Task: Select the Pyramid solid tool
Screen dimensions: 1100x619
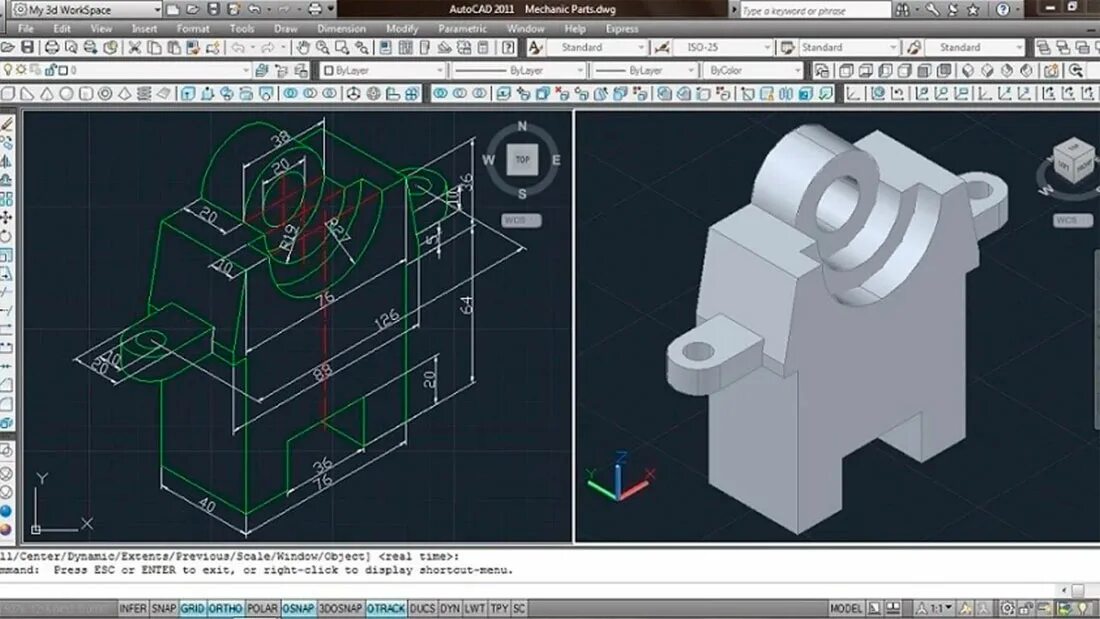Action: tap(124, 93)
